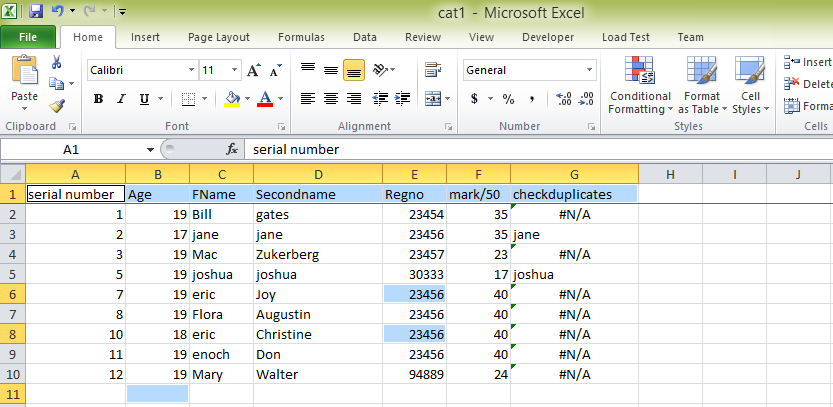
Task: Open the Fill Color dropdown arrow
Action: click(248, 99)
